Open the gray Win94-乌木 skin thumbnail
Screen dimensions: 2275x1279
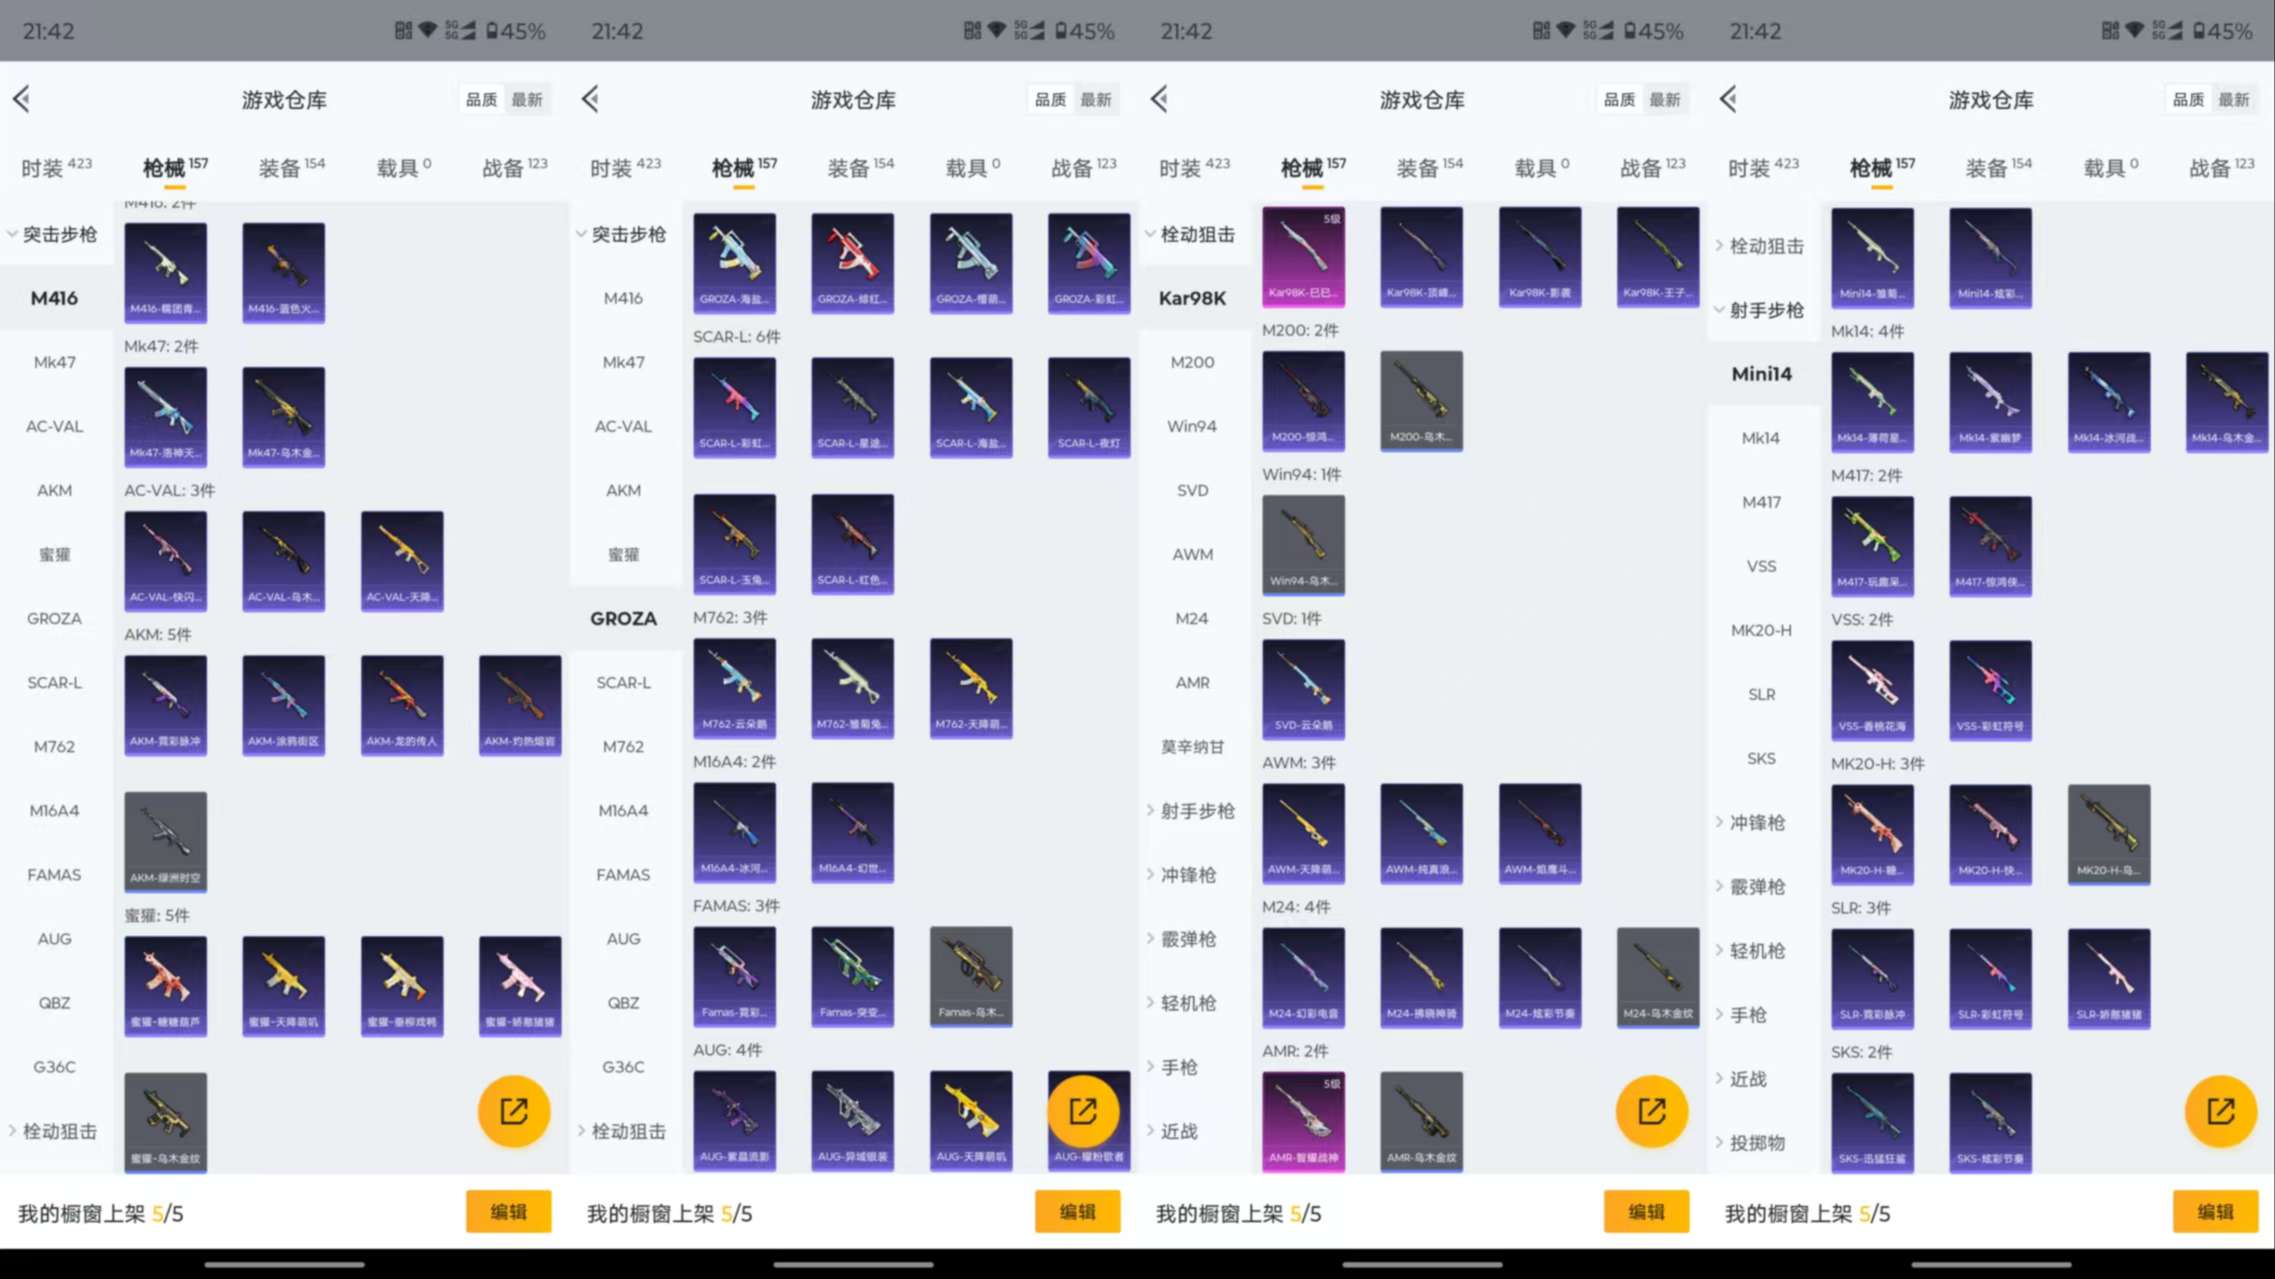1303,544
